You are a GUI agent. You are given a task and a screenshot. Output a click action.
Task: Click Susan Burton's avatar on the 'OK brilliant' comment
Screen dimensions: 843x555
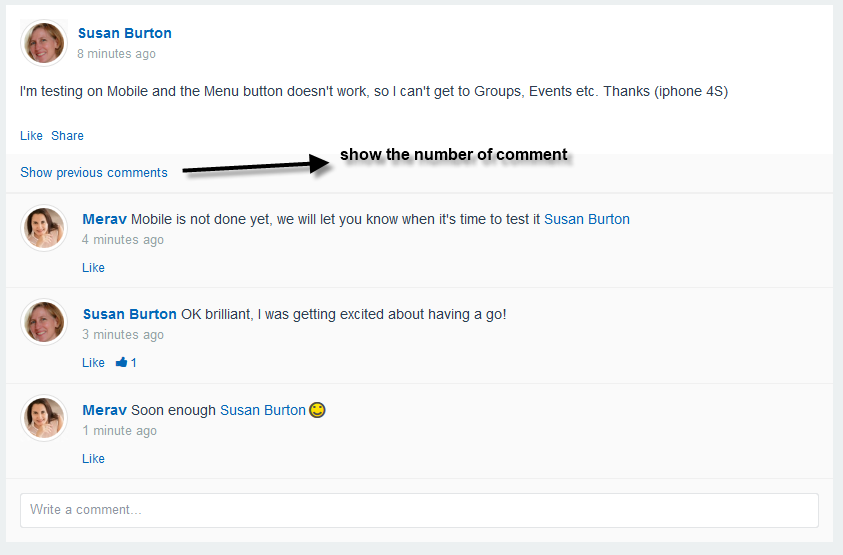44,322
